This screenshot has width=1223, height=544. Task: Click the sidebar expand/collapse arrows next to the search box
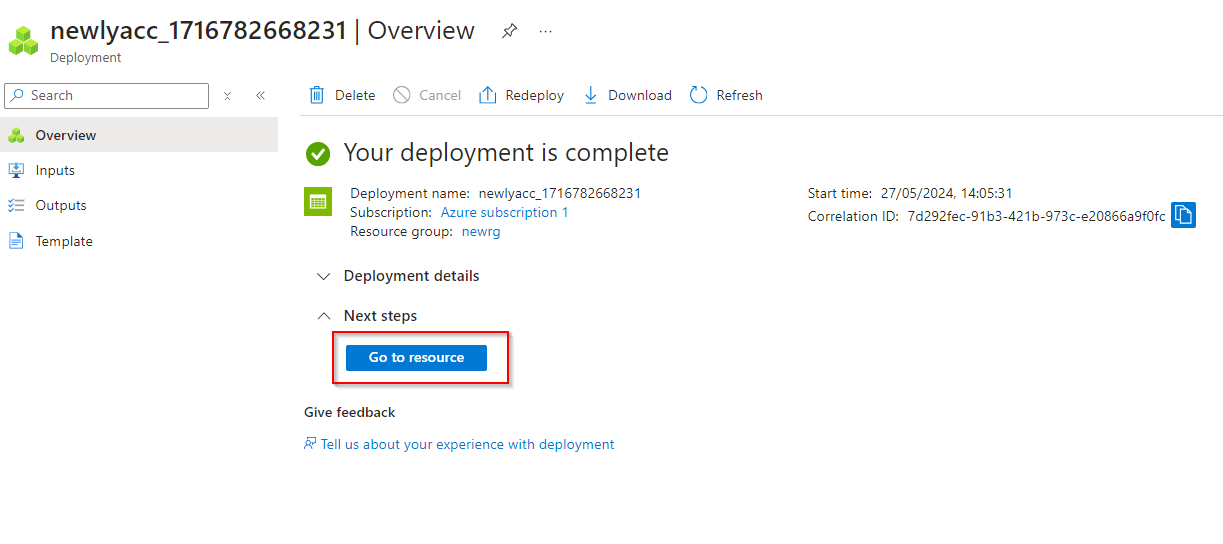point(228,95)
